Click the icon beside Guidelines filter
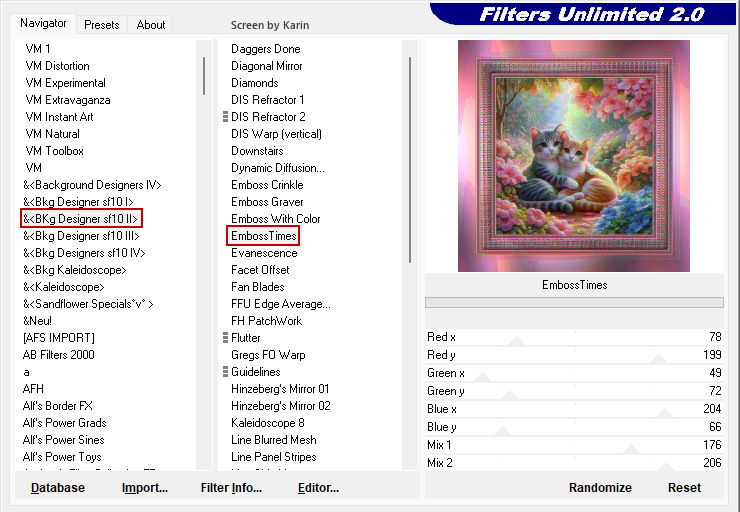This screenshot has width=740, height=512. click(225, 372)
